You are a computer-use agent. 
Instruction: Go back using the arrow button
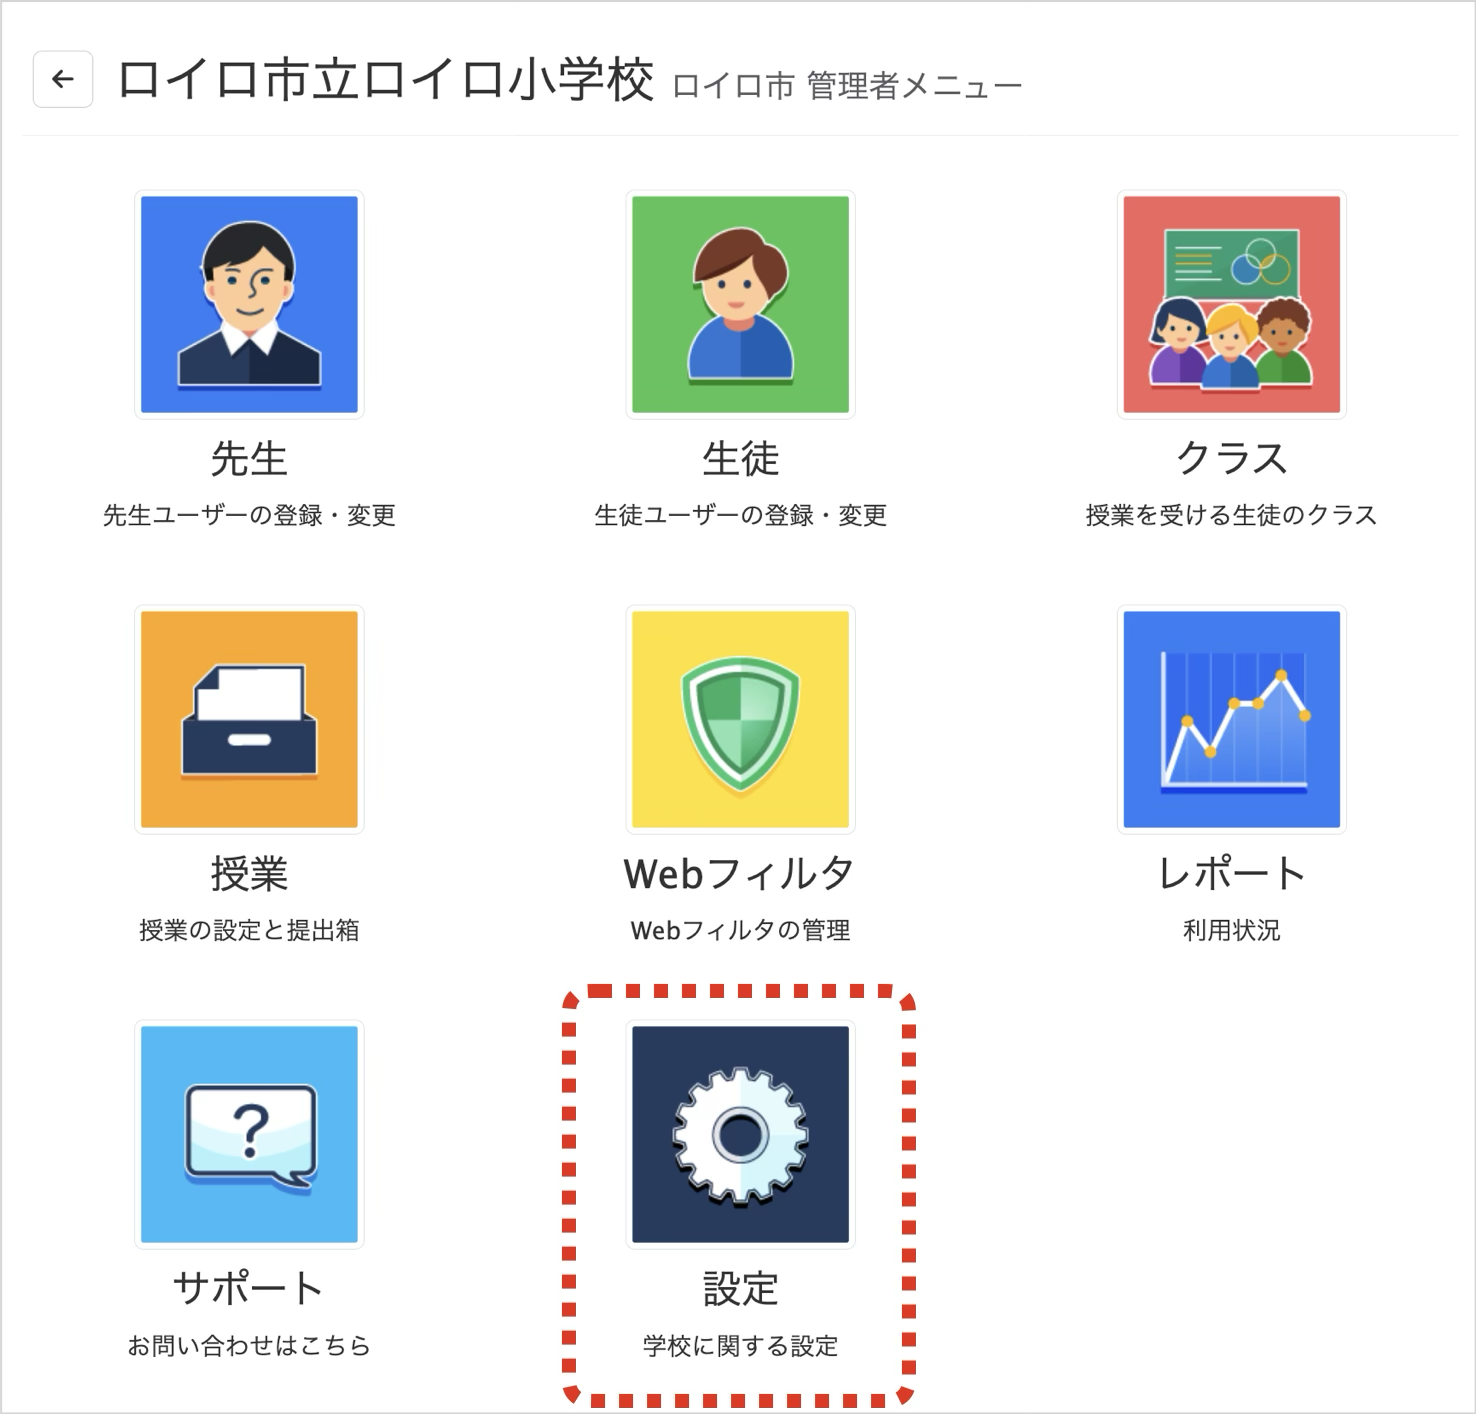click(63, 79)
